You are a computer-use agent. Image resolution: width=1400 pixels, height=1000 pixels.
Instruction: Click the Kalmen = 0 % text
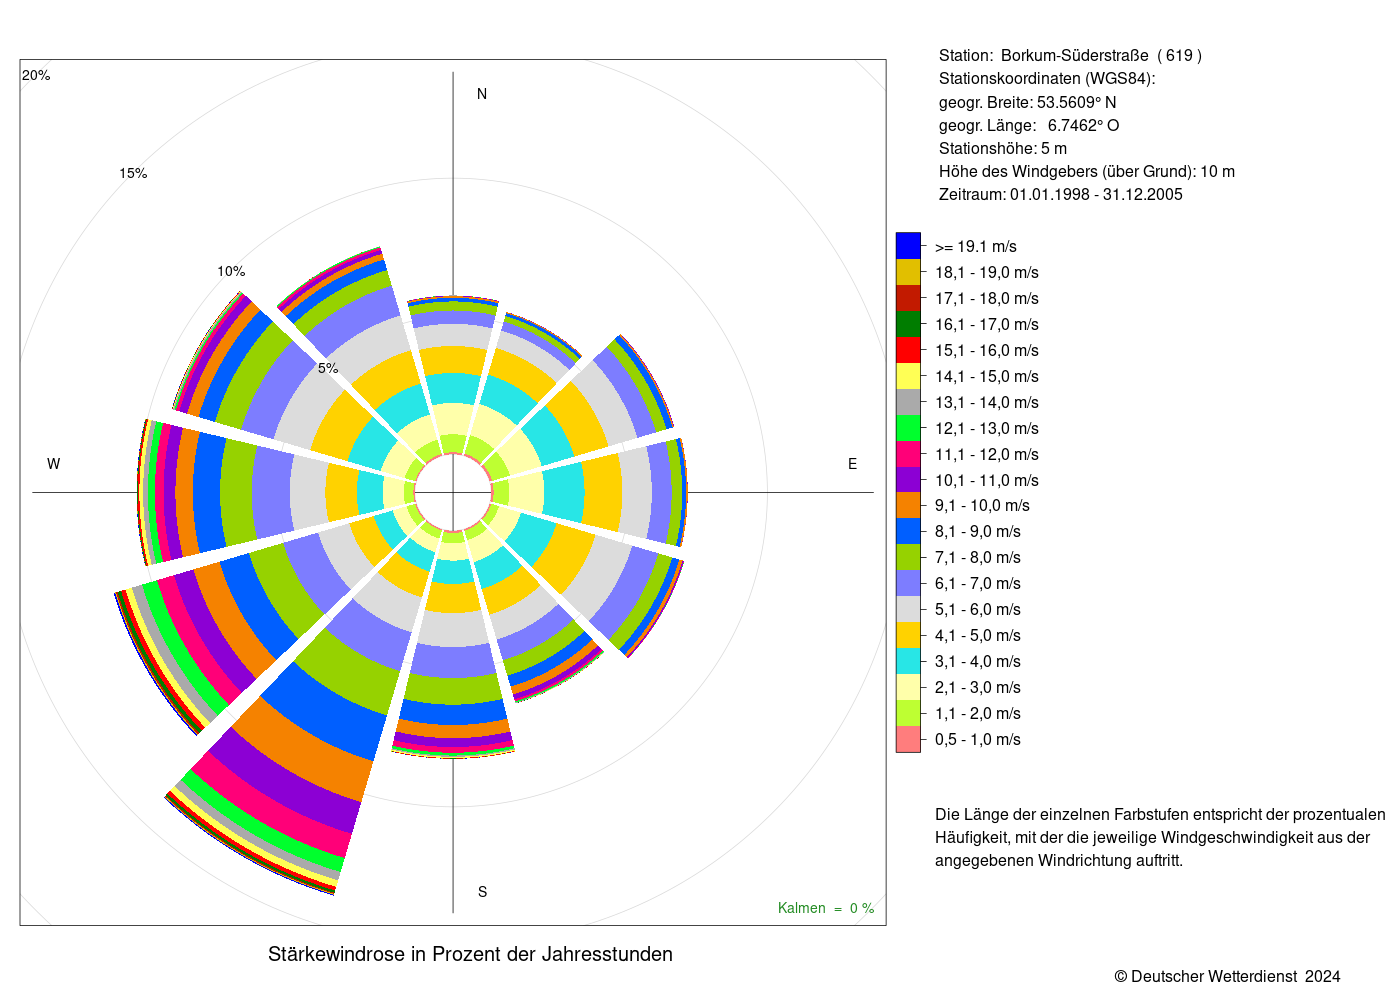pos(826,908)
